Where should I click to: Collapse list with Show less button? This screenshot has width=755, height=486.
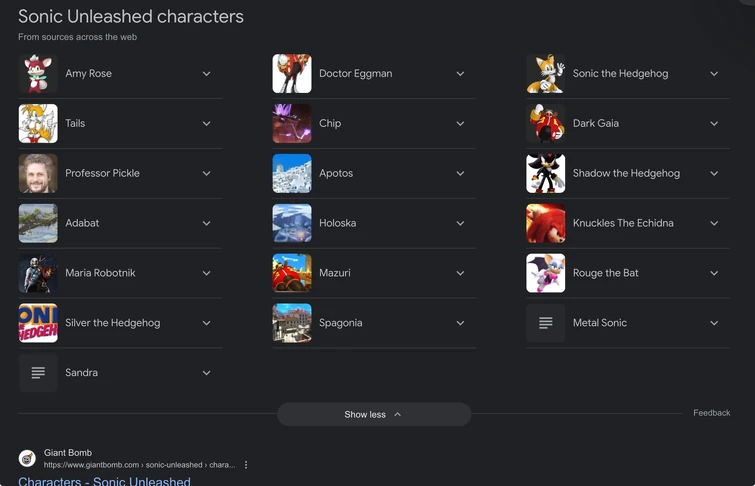click(373, 414)
